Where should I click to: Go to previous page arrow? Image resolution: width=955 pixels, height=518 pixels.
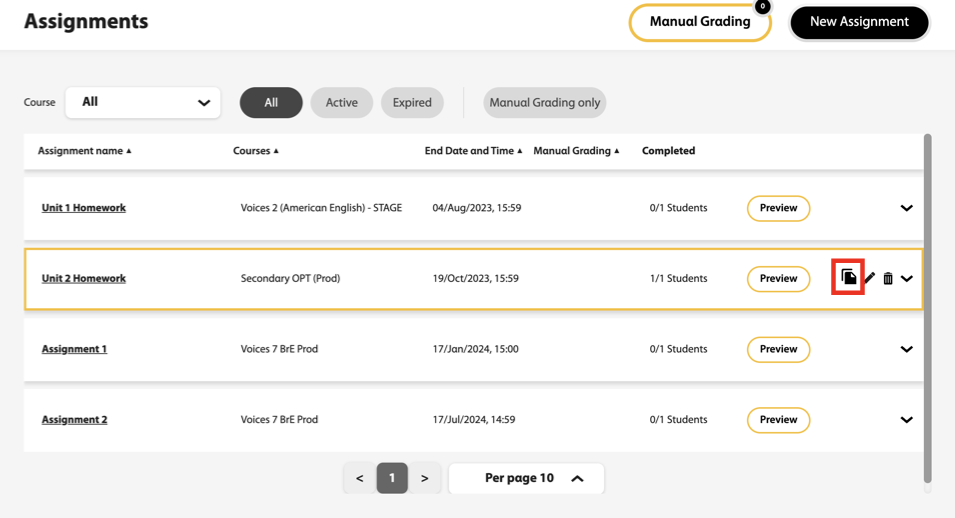tap(360, 478)
